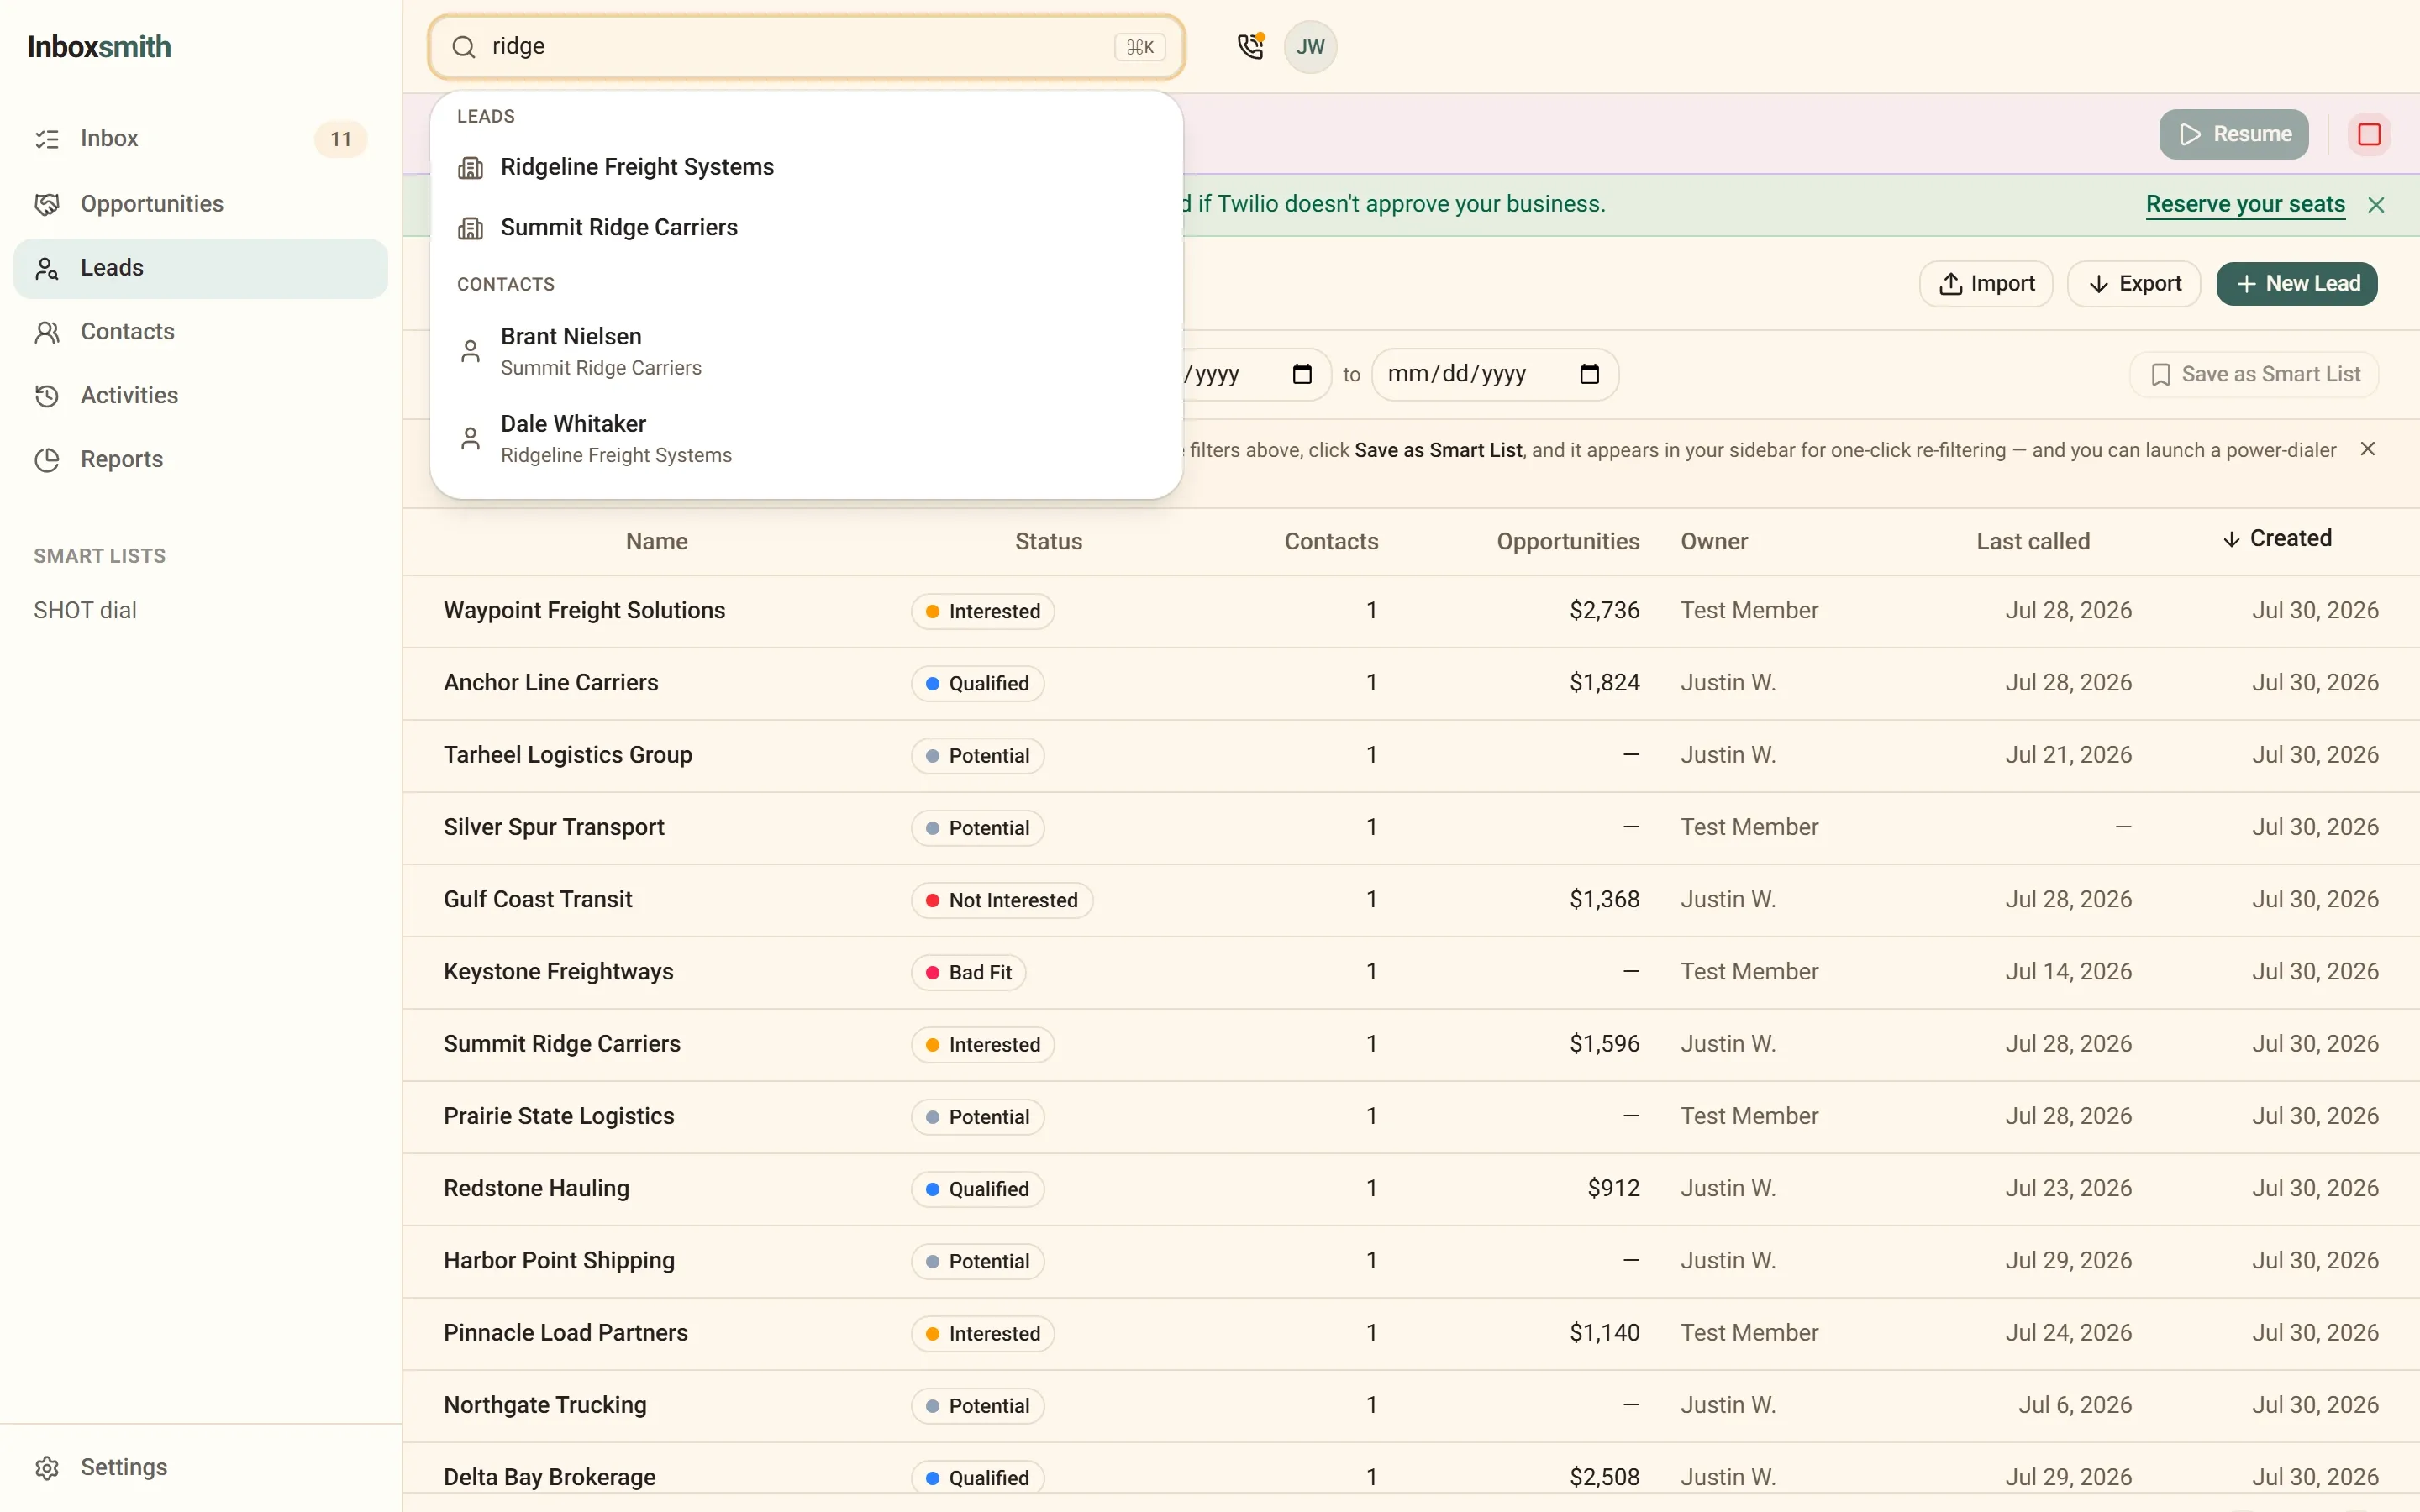The width and height of the screenshot is (2420, 1512).
Task: Open calendar picker for the start date
Action: (x=1302, y=374)
